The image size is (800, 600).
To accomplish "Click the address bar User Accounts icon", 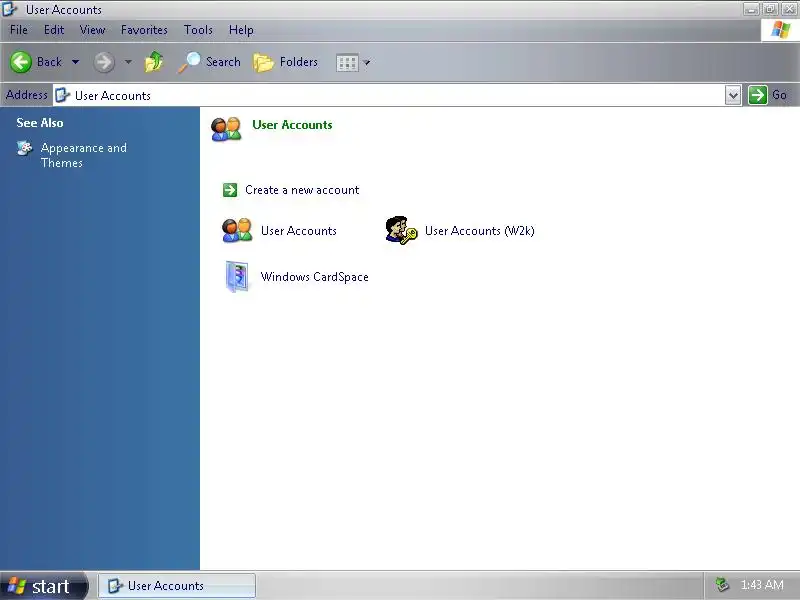I will [x=62, y=95].
